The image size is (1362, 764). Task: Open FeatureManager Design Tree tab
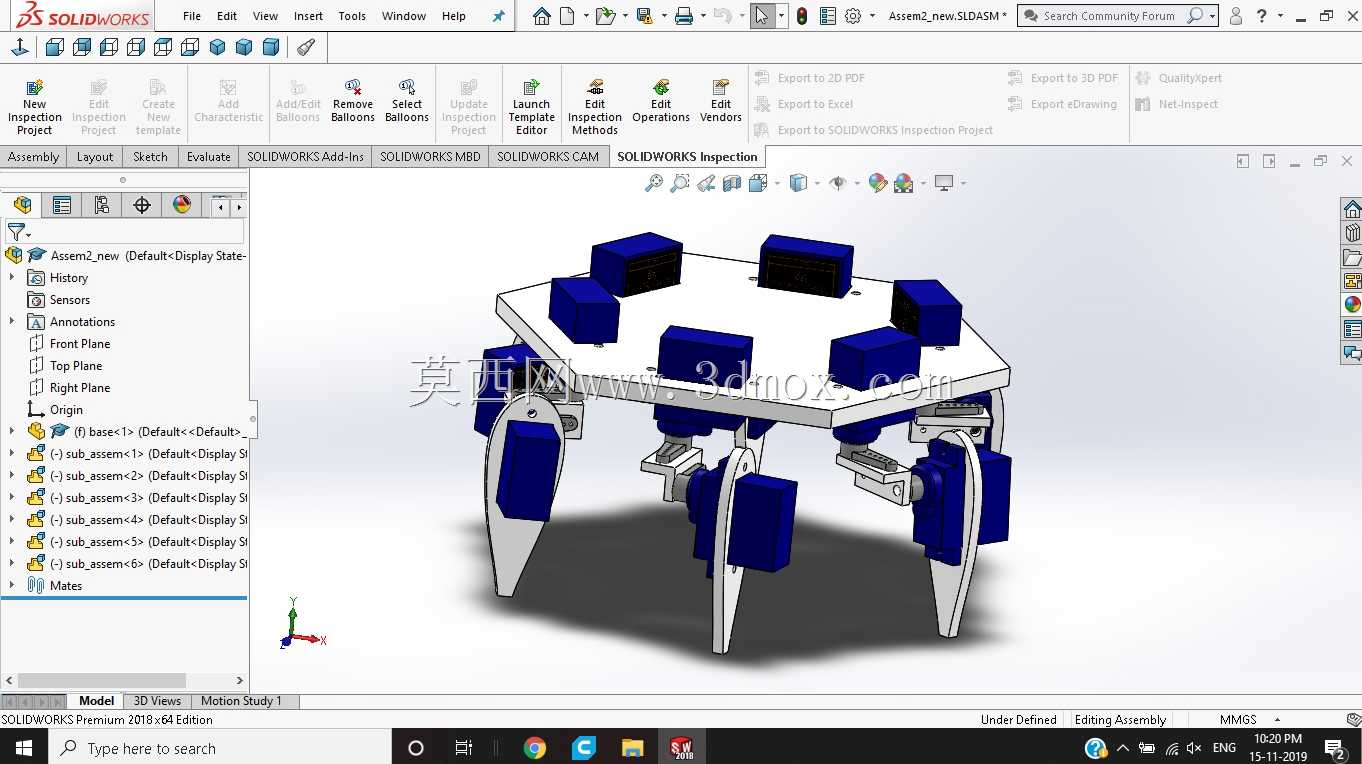[22, 205]
